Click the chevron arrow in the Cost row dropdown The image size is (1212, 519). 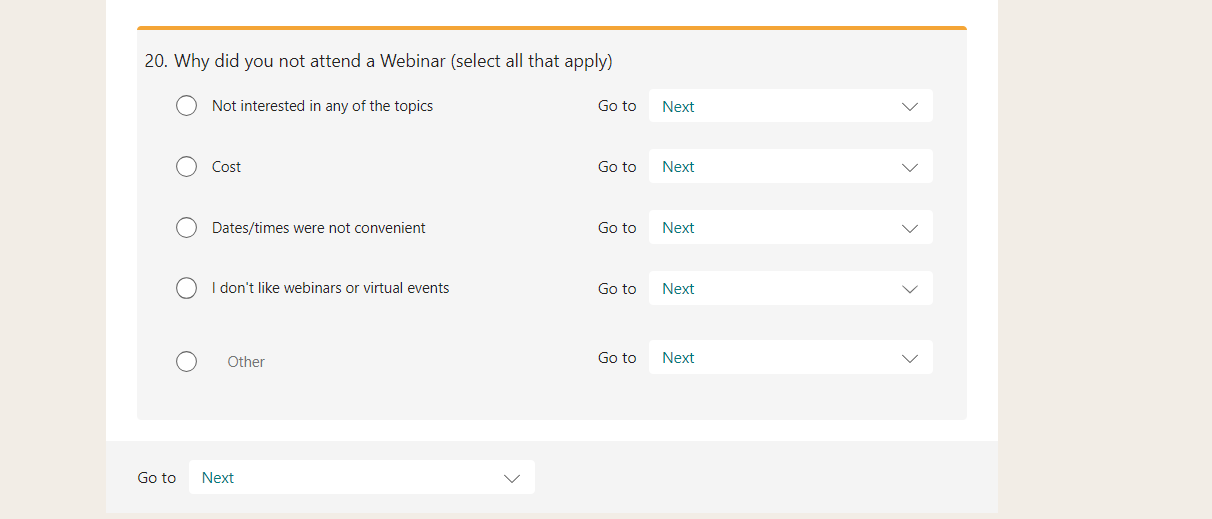910,167
